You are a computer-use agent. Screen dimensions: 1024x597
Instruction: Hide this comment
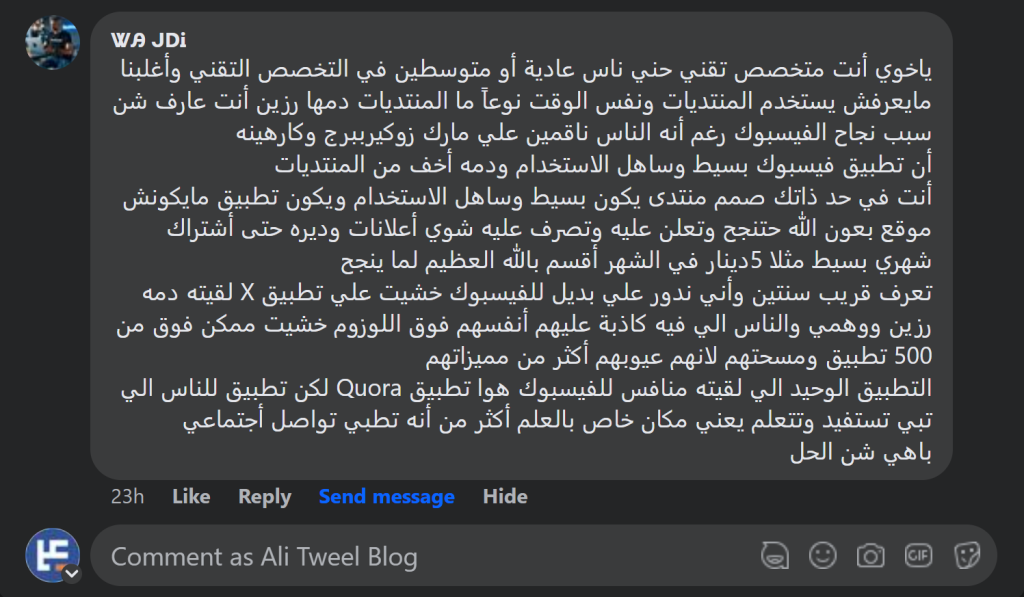(505, 496)
